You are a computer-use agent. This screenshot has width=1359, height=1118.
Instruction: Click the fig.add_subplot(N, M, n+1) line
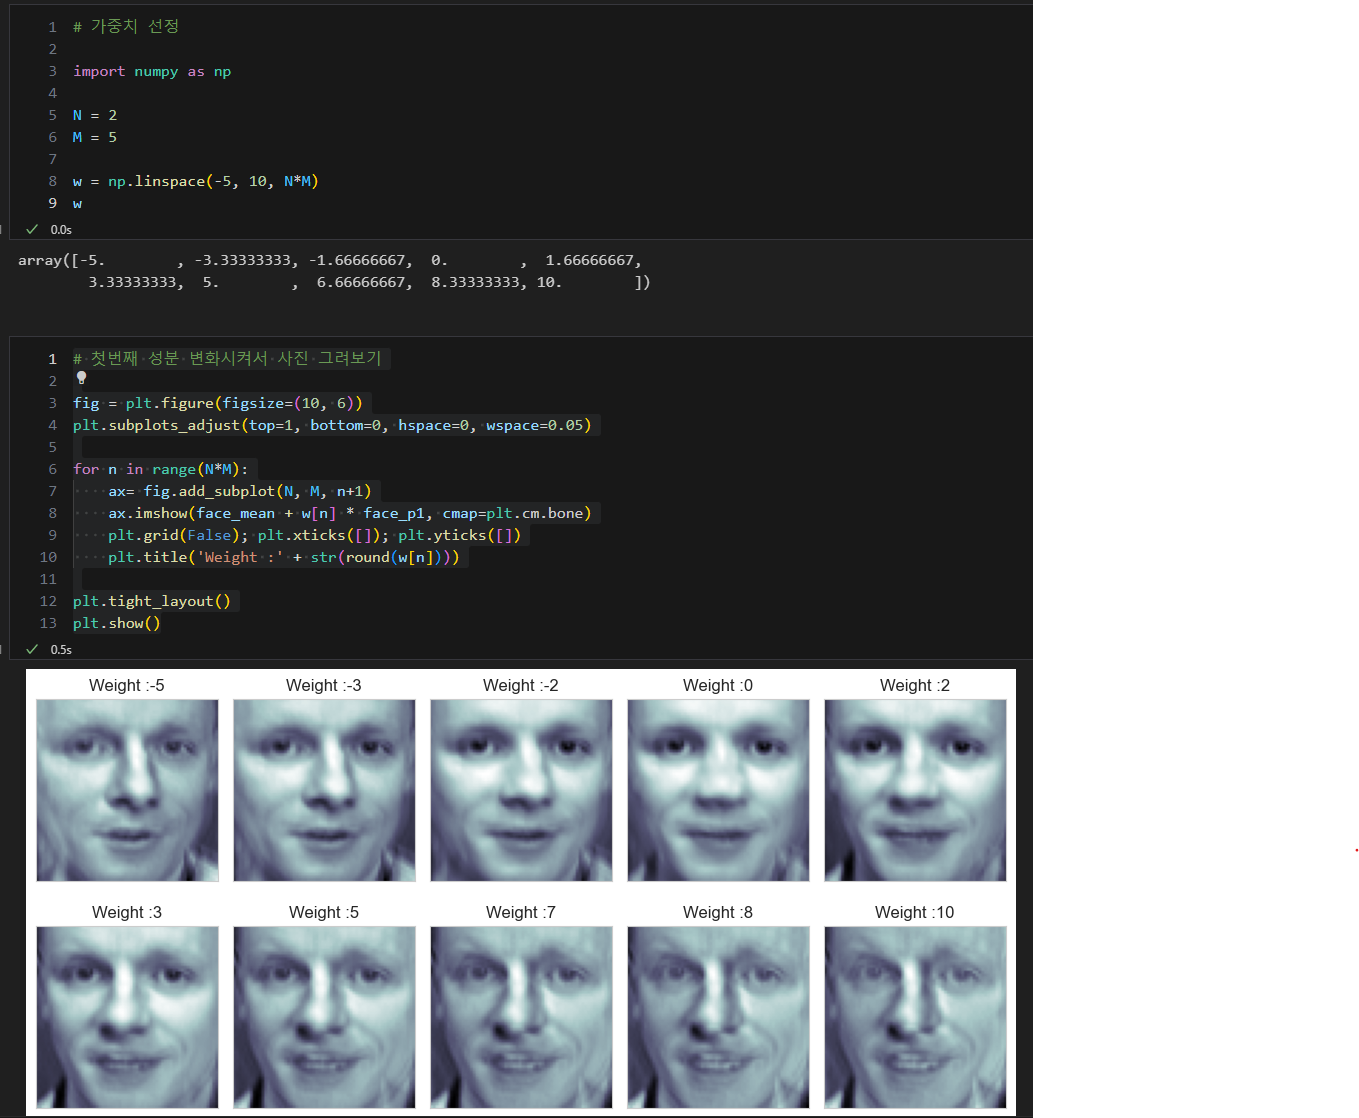240,491
